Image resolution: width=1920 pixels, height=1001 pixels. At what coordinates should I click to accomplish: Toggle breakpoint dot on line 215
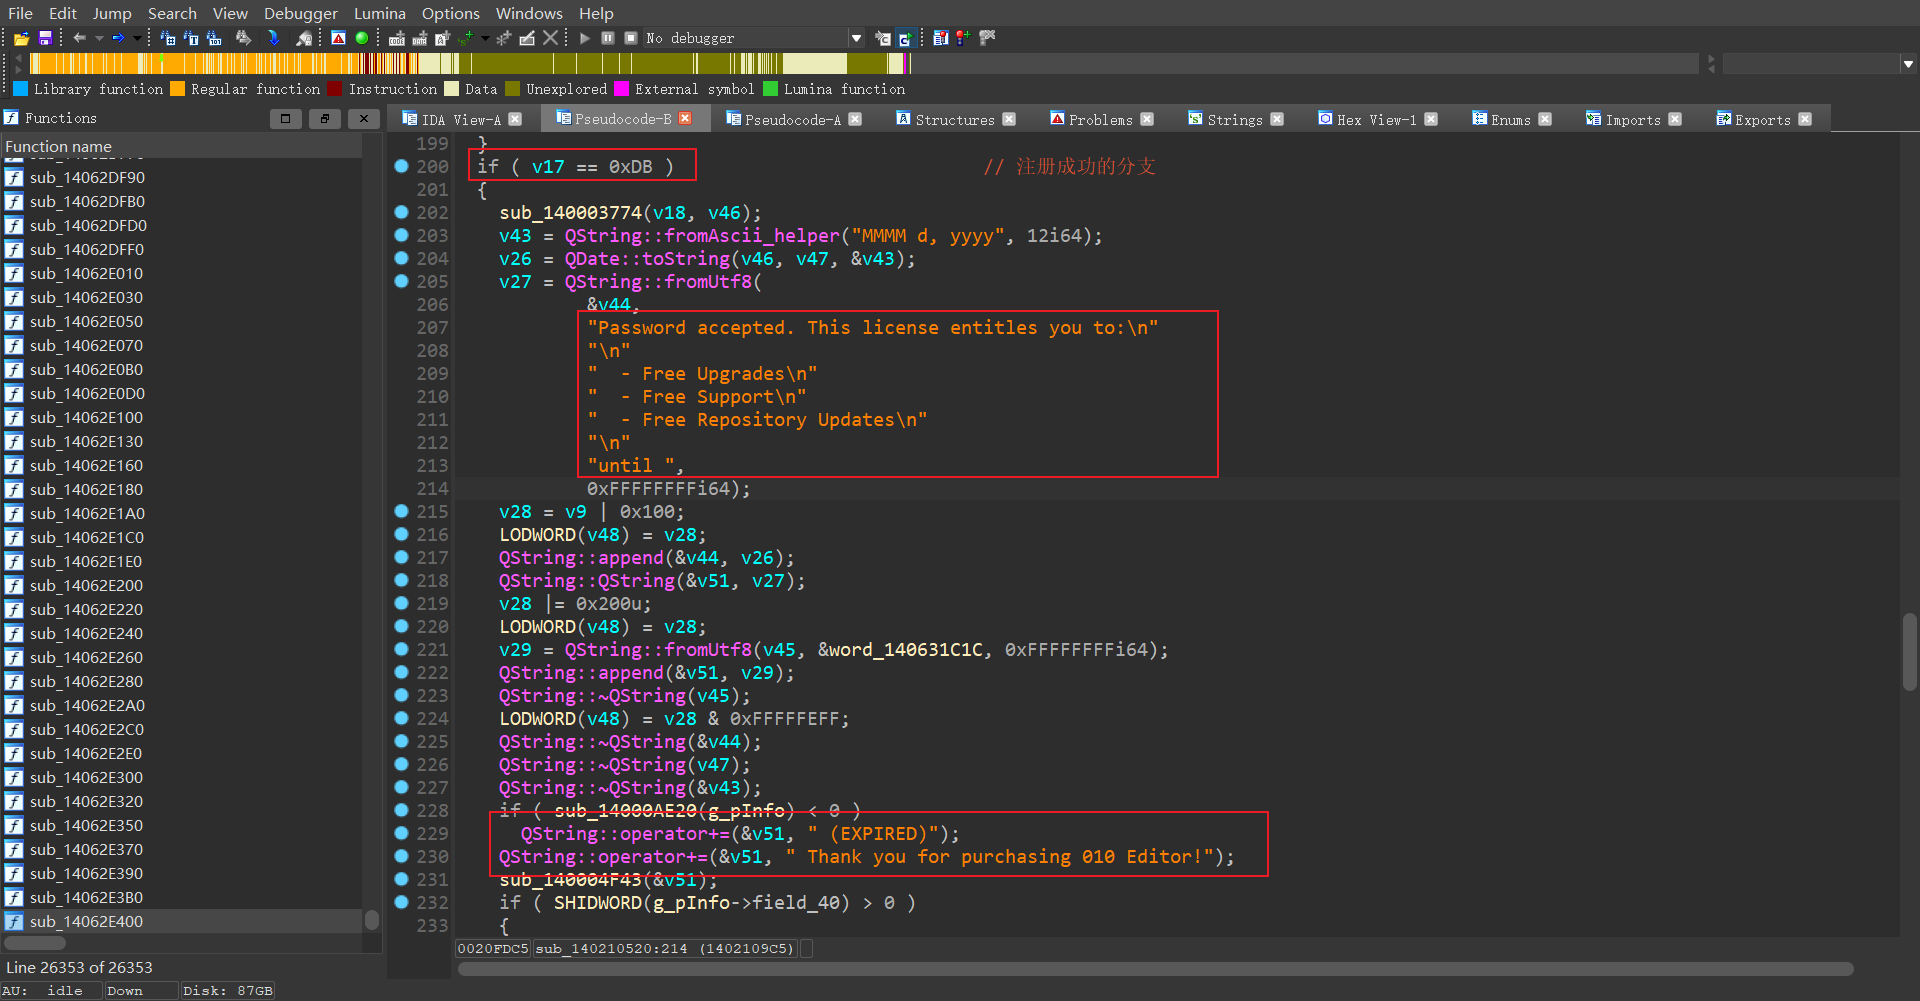click(x=401, y=511)
